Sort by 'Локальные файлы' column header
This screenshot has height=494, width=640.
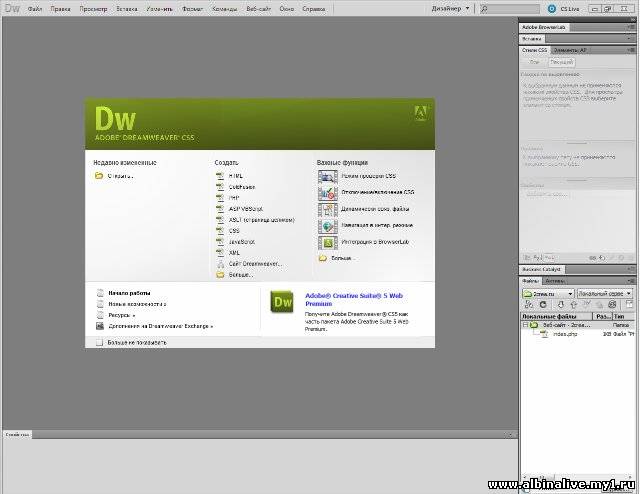[x=556, y=316]
